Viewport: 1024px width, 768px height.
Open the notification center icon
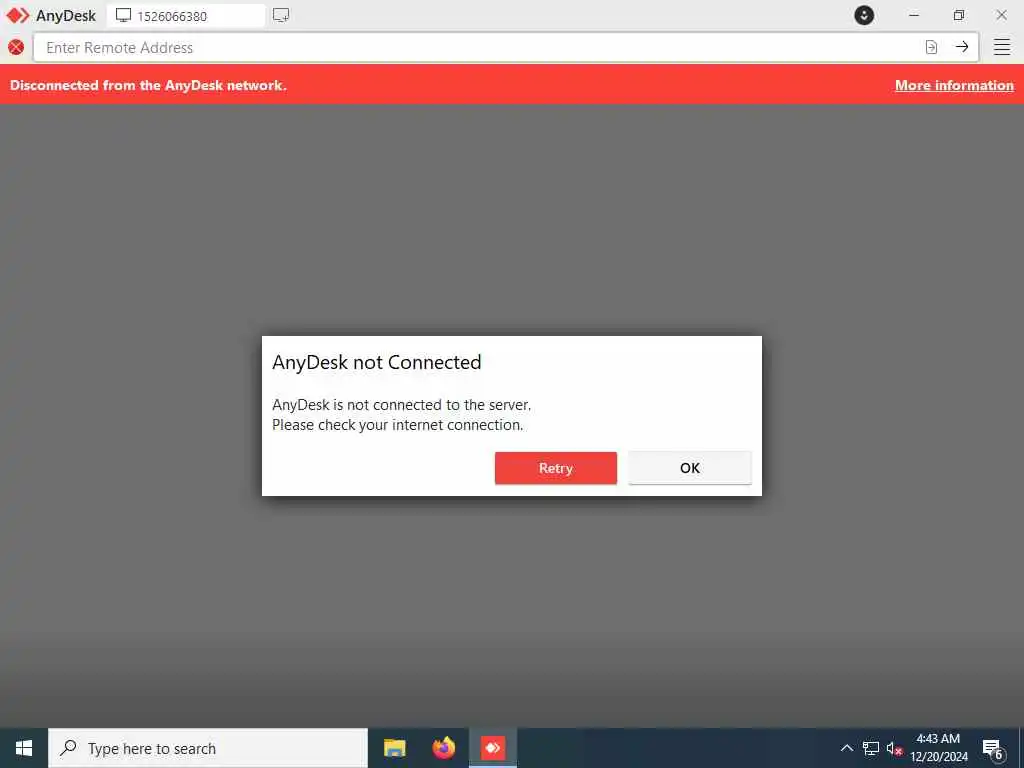tap(993, 749)
